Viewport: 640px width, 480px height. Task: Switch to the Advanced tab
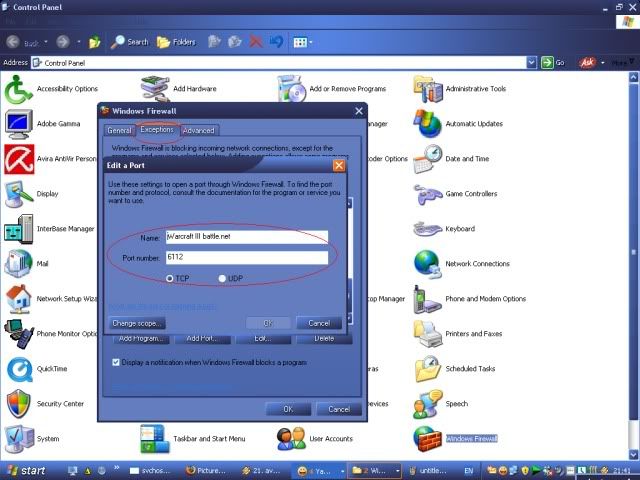point(198,131)
